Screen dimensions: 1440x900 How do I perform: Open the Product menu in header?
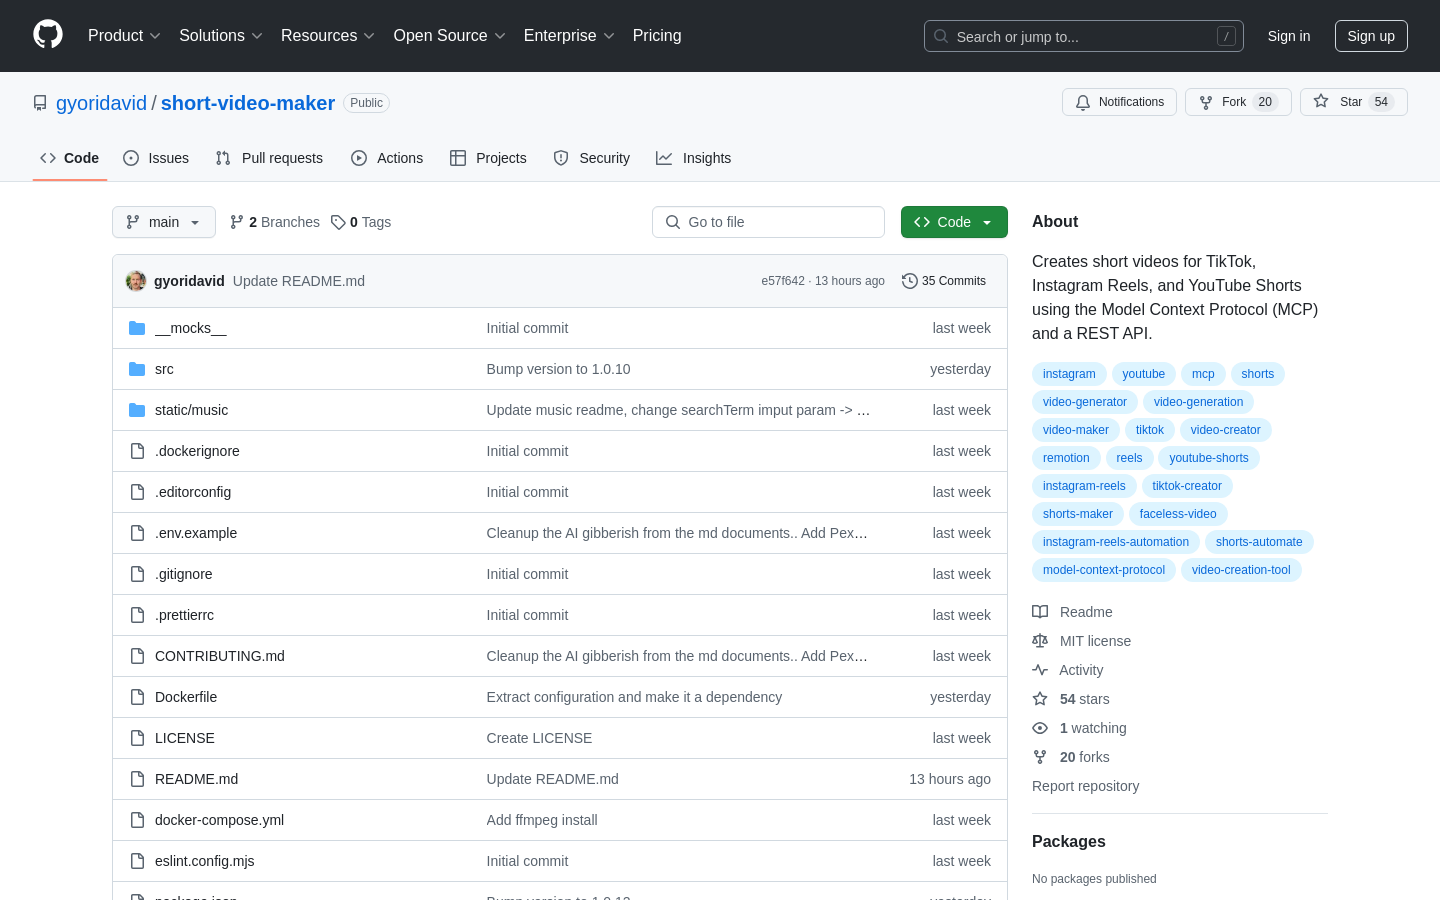pyautogui.click(x=124, y=36)
